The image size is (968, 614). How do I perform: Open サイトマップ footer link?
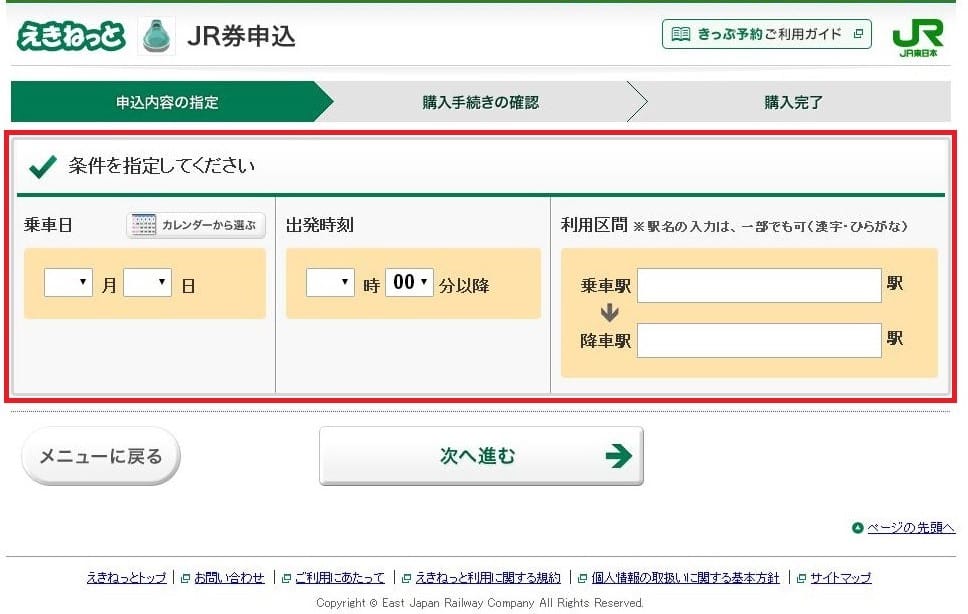click(x=840, y=578)
